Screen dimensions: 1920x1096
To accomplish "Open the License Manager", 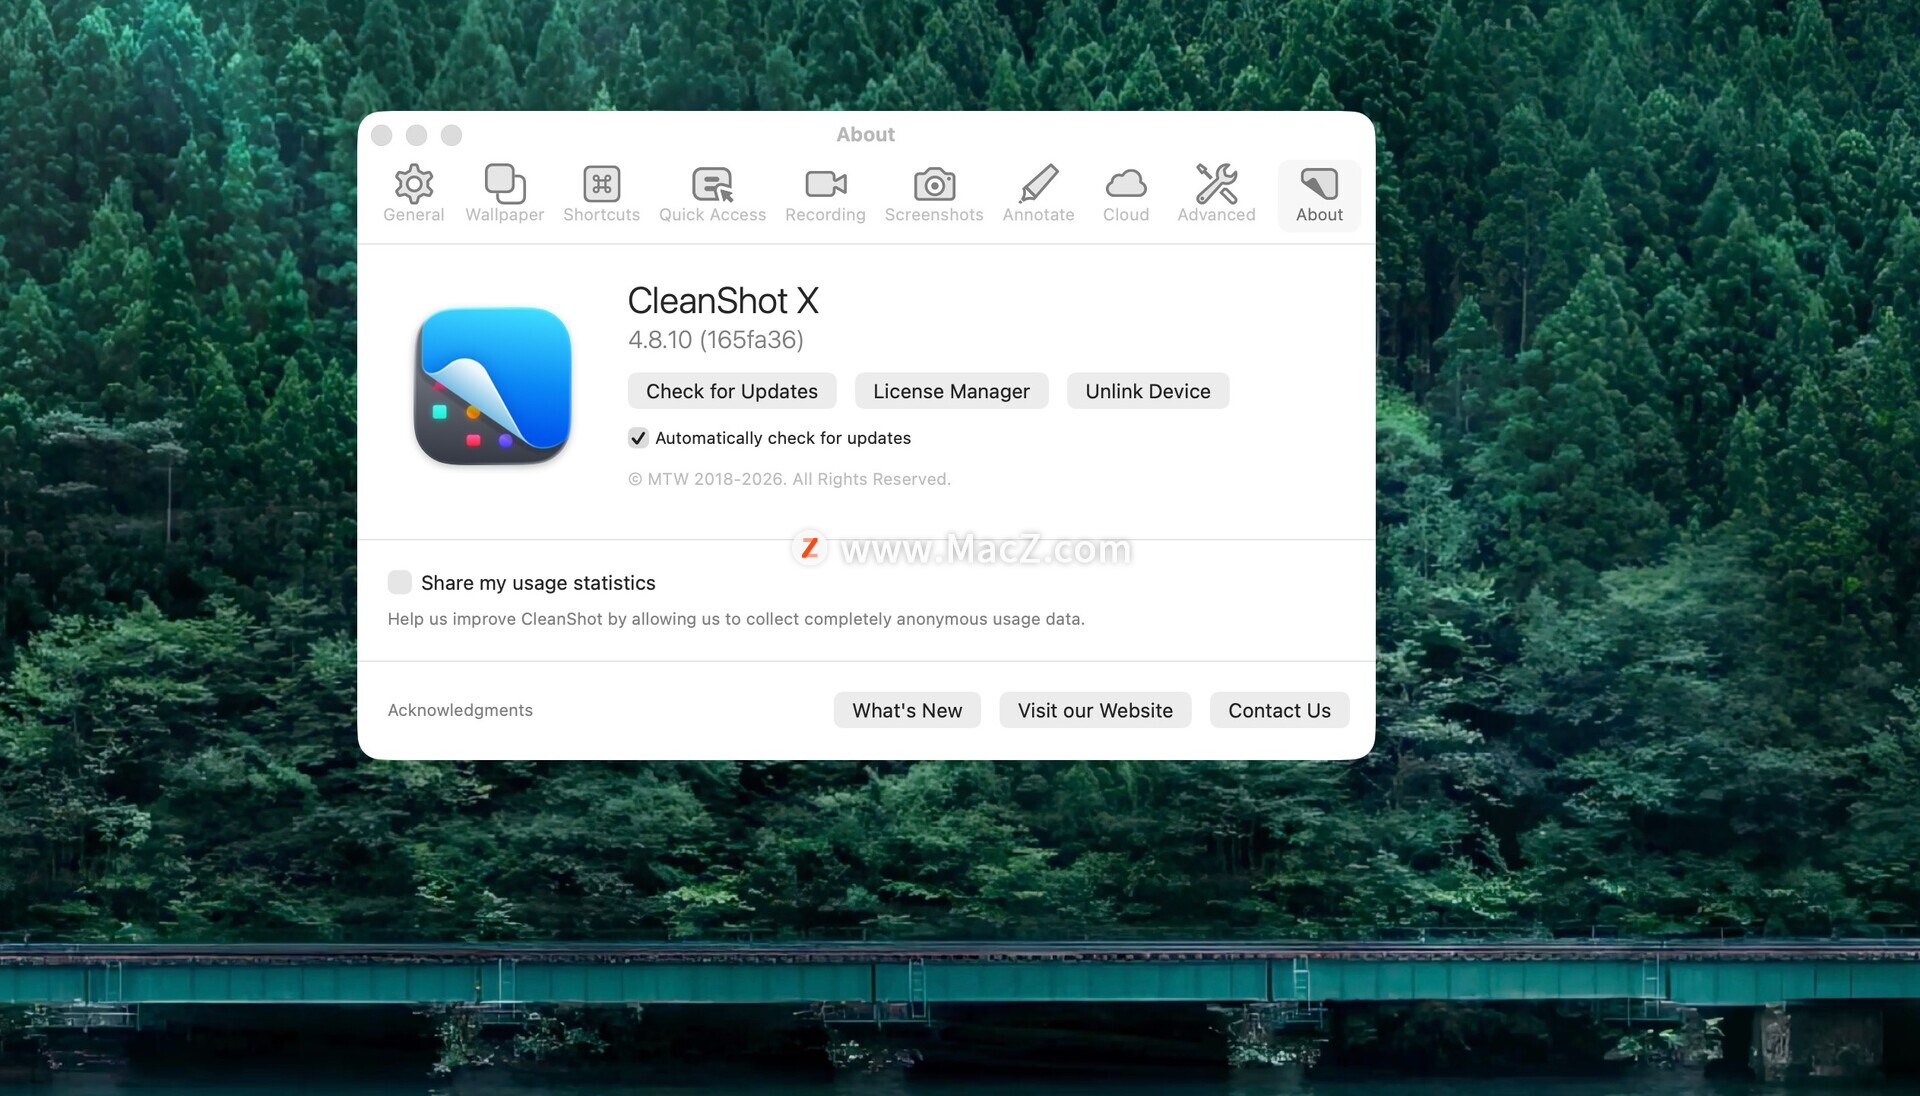I will 951,391.
